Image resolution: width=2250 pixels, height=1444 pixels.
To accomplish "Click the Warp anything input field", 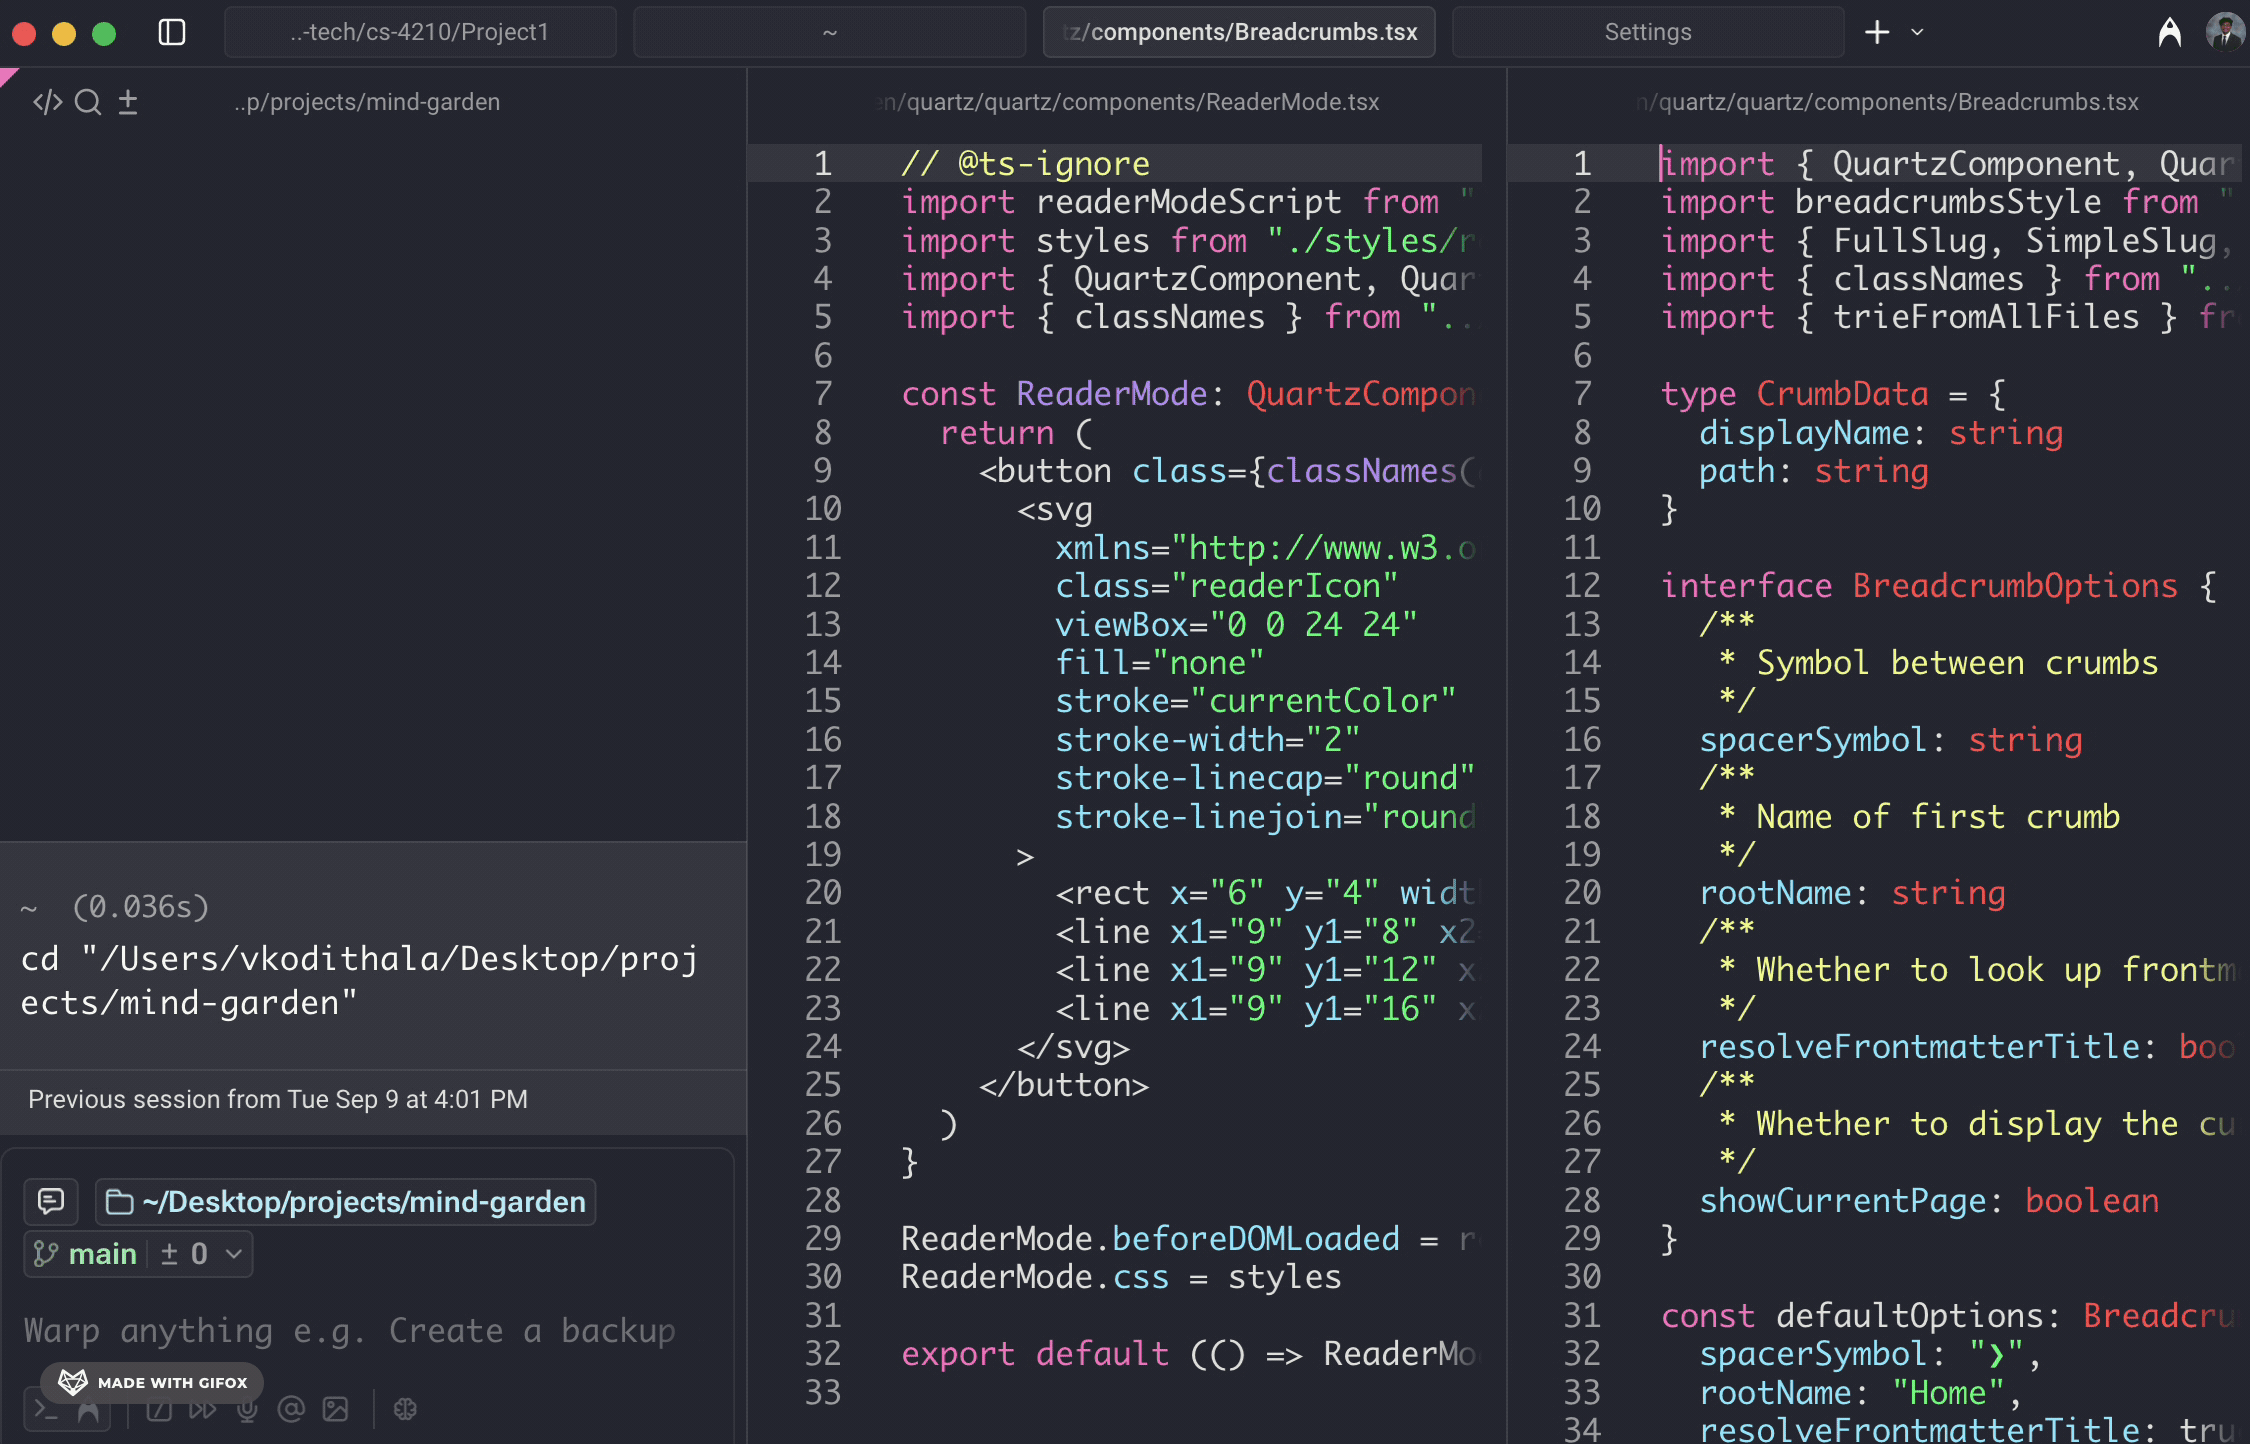I will pos(350,1330).
